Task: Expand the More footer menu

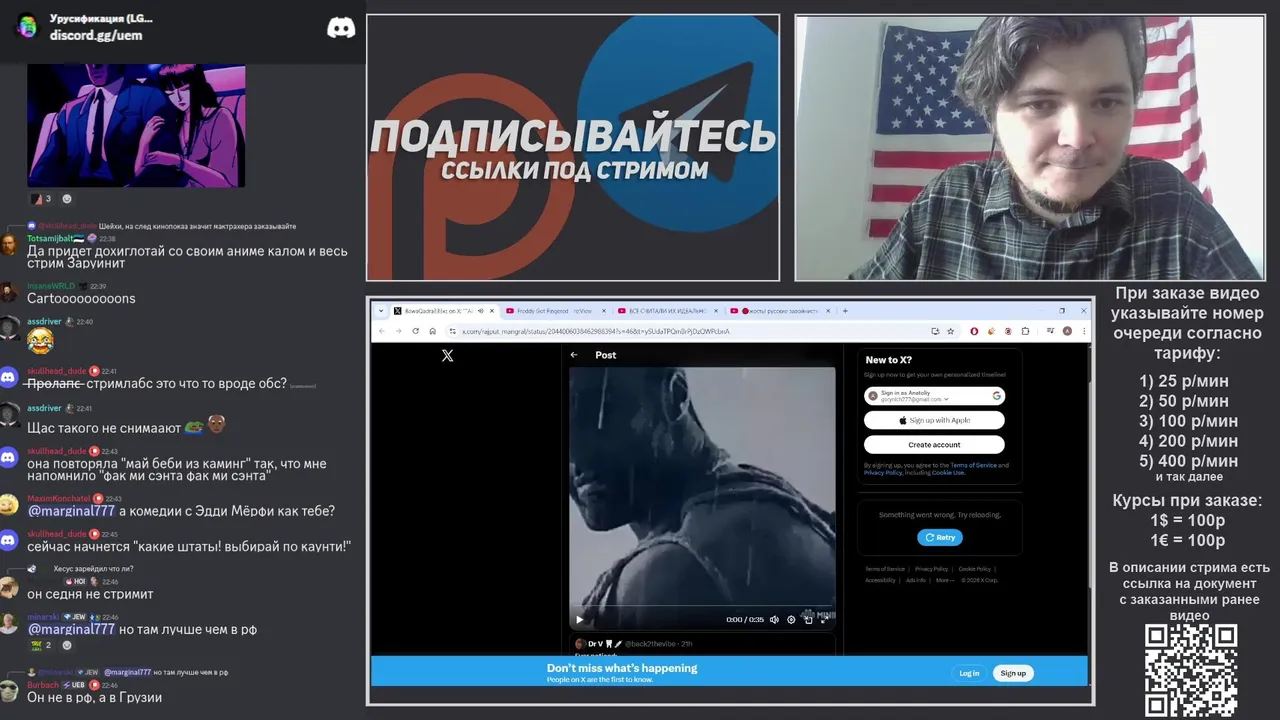Action: pyautogui.click(x=945, y=580)
